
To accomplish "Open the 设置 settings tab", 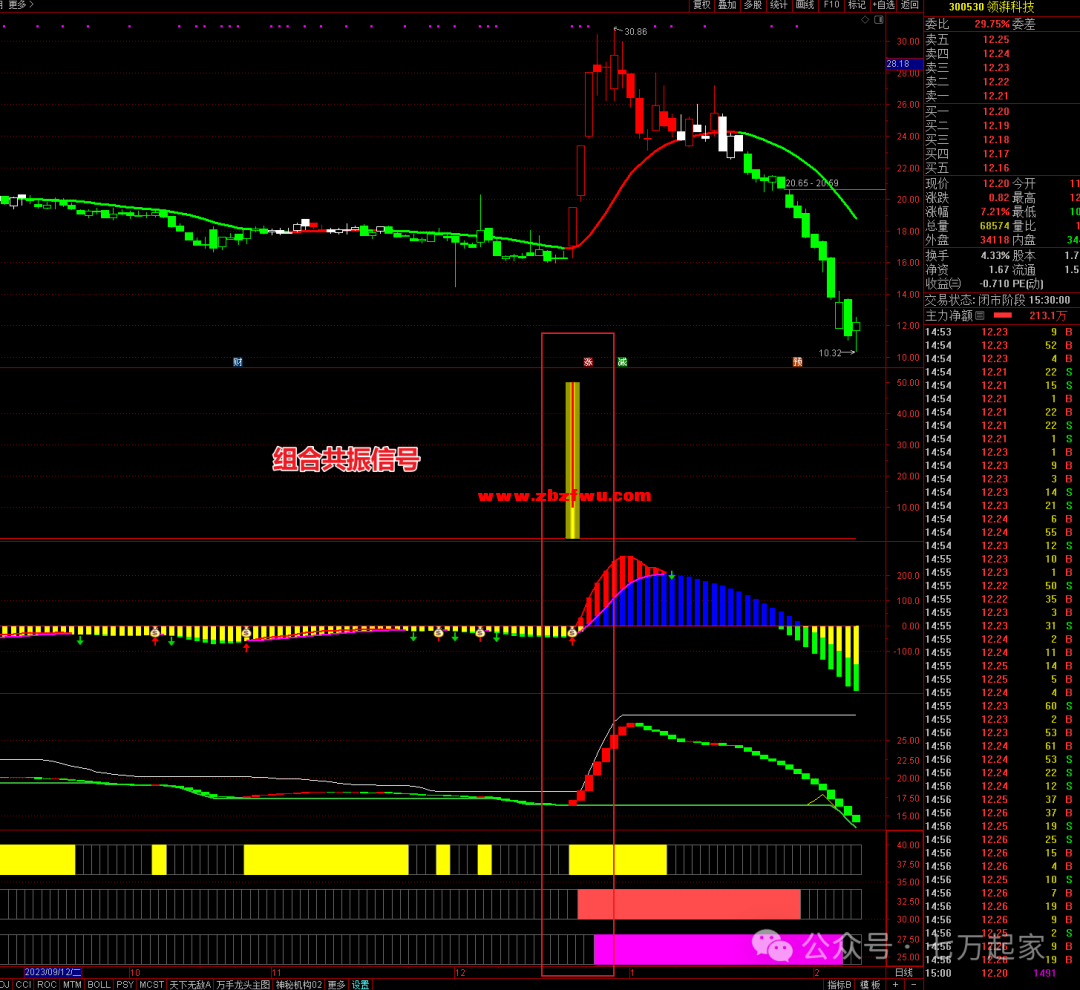I will pyautogui.click(x=361, y=984).
